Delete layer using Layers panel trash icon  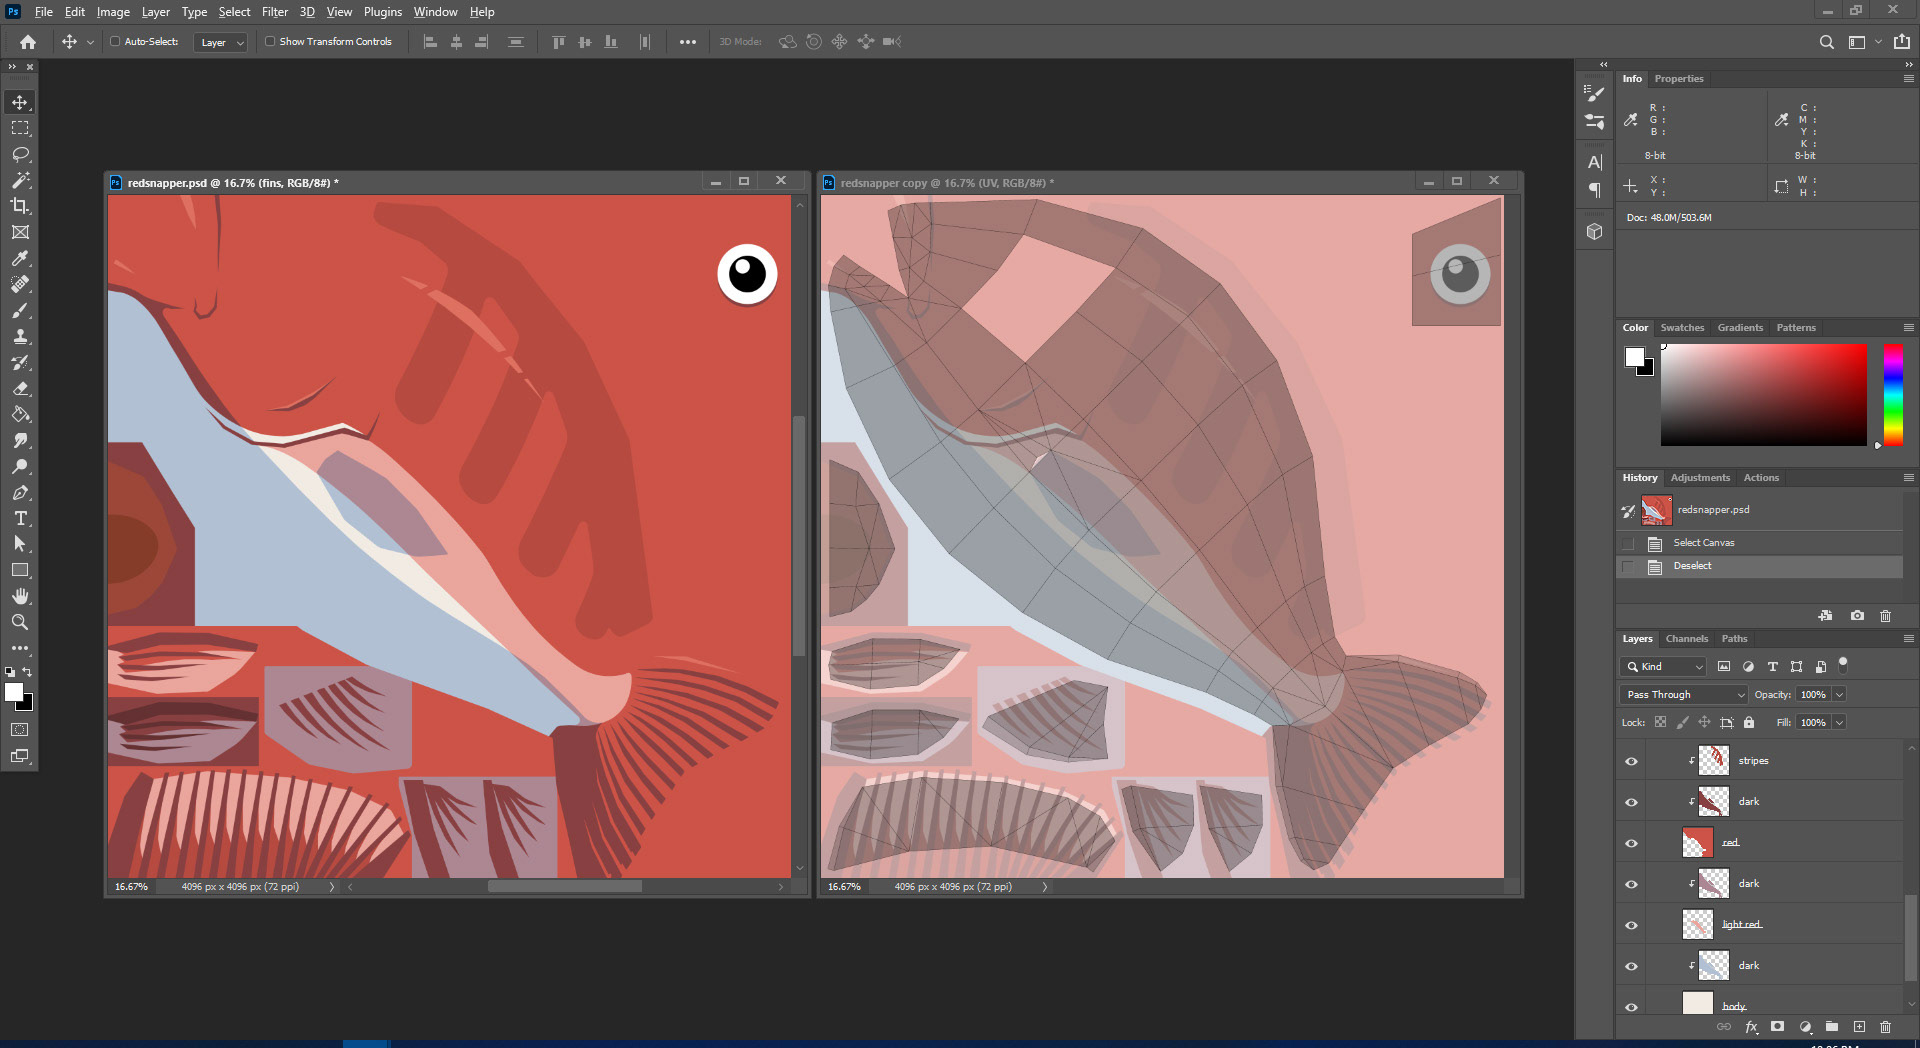click(x=1885, y=1027)
